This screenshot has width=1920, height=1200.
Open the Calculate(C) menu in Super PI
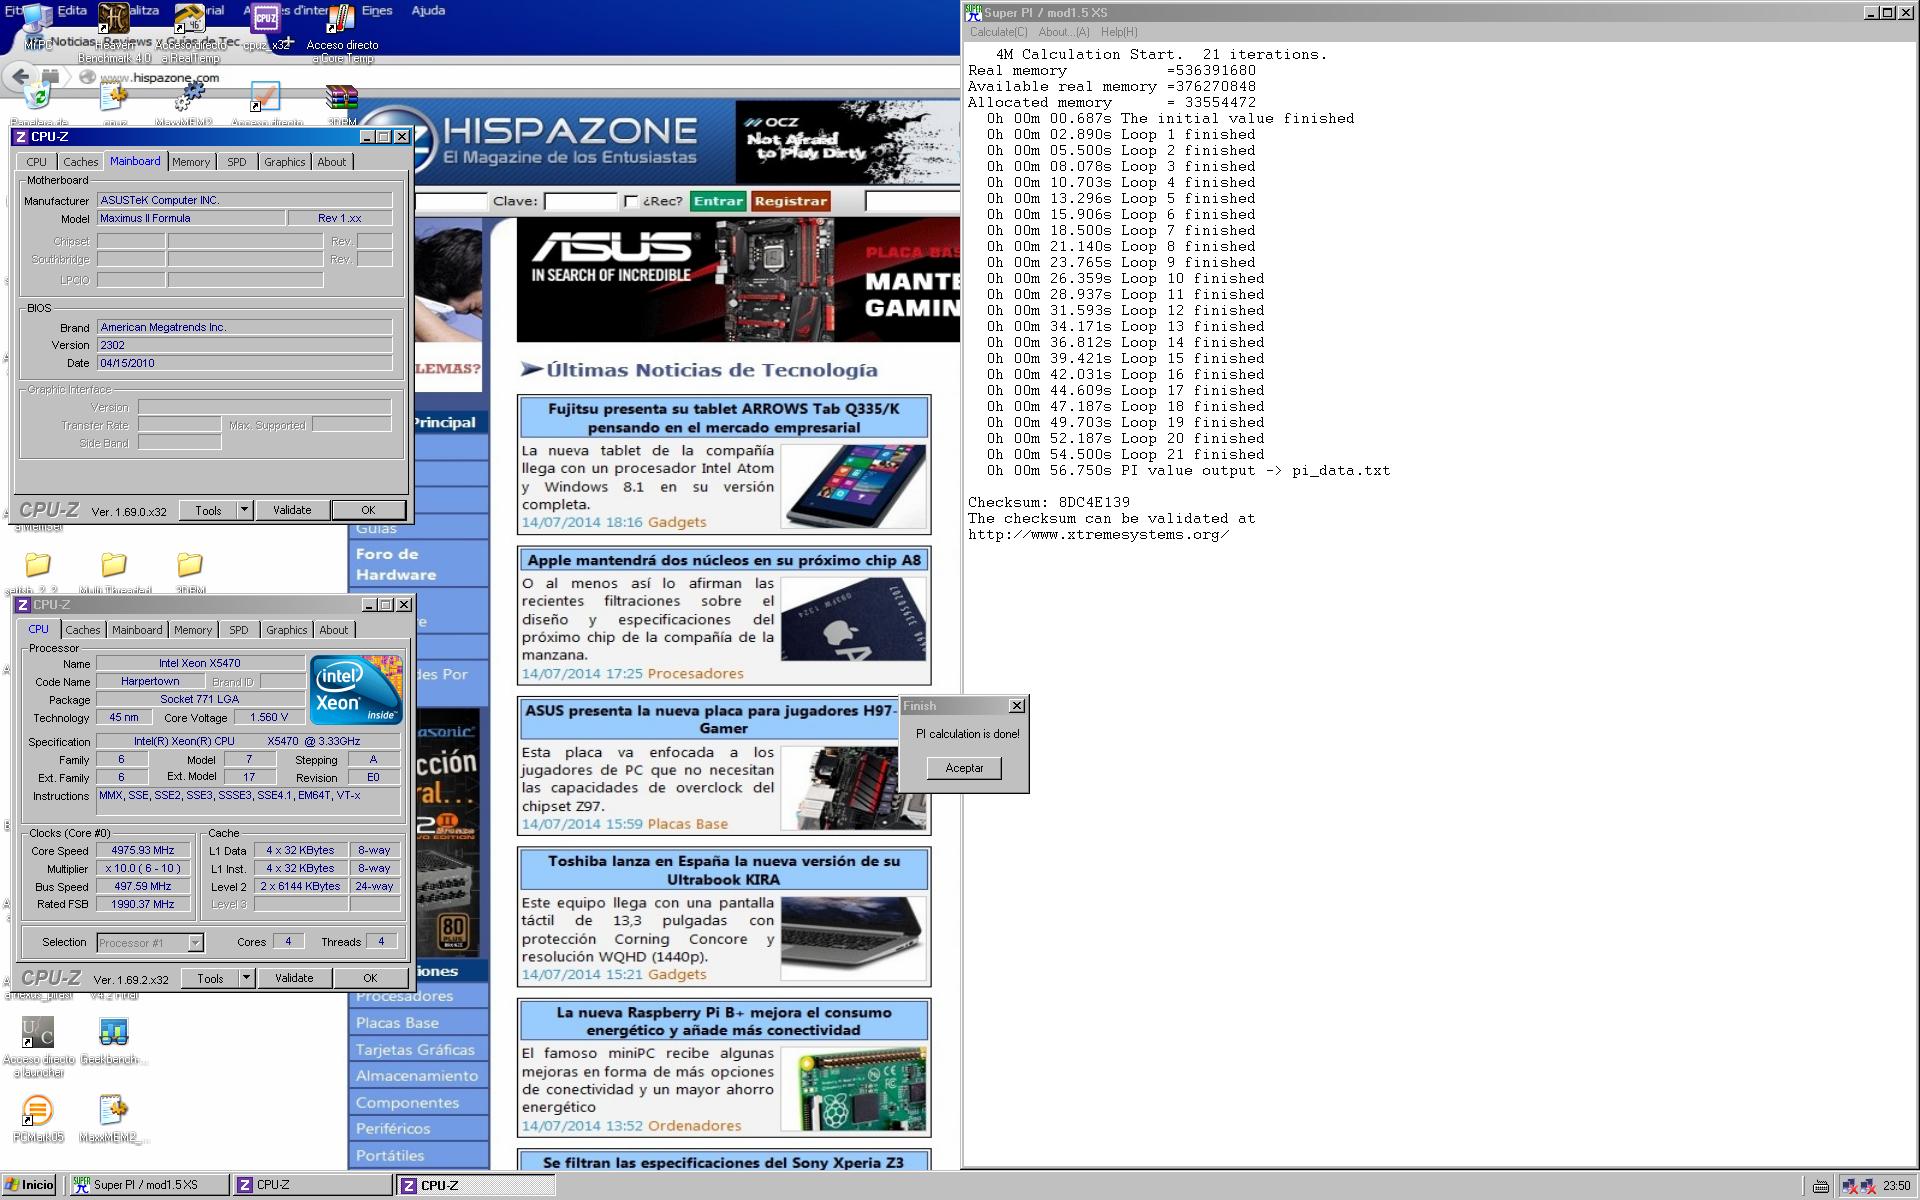(997, 32)
